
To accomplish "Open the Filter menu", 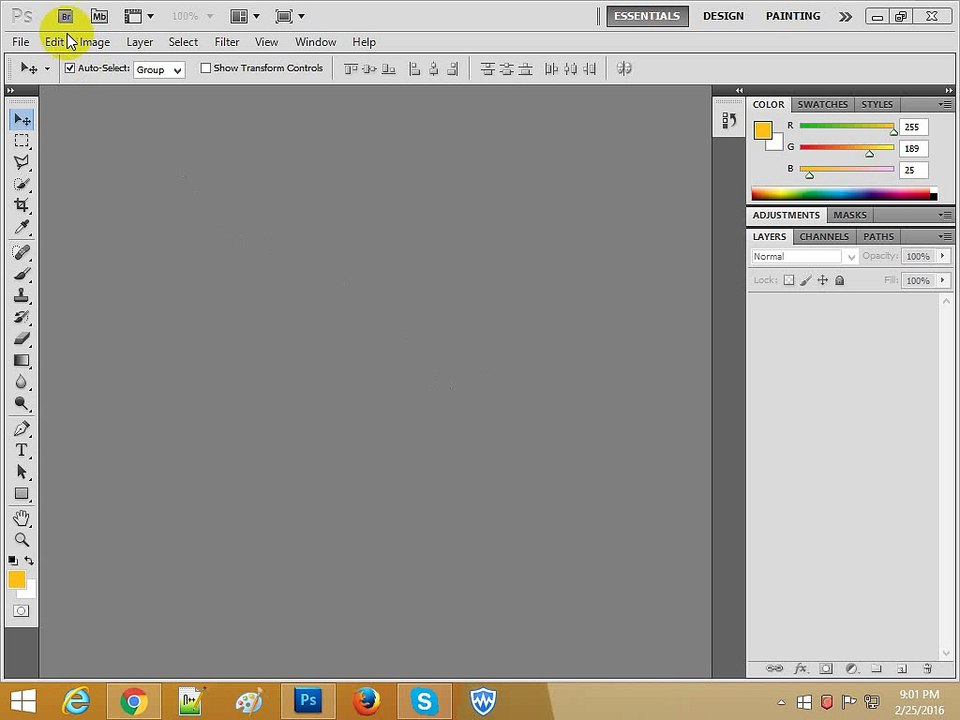I will click(227, 42).
